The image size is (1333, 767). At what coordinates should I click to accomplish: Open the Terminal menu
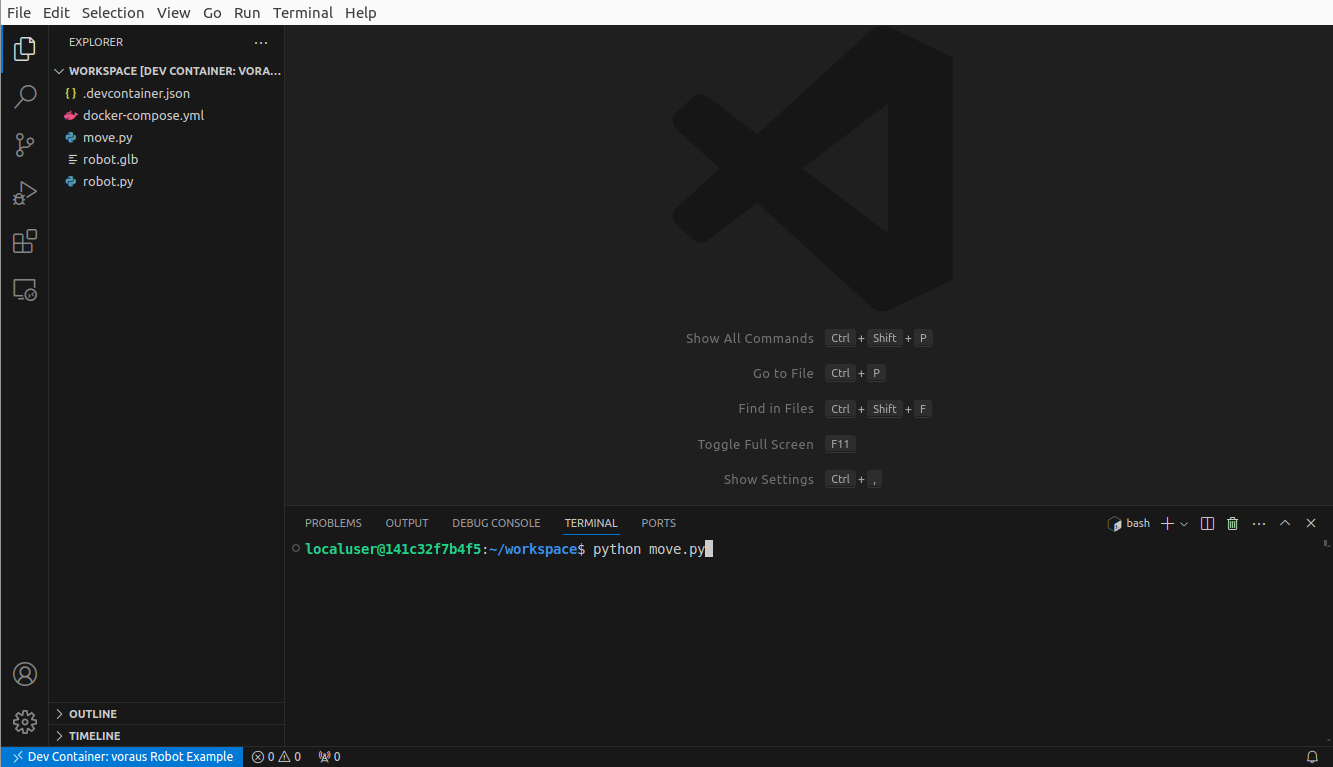(303, 13)
